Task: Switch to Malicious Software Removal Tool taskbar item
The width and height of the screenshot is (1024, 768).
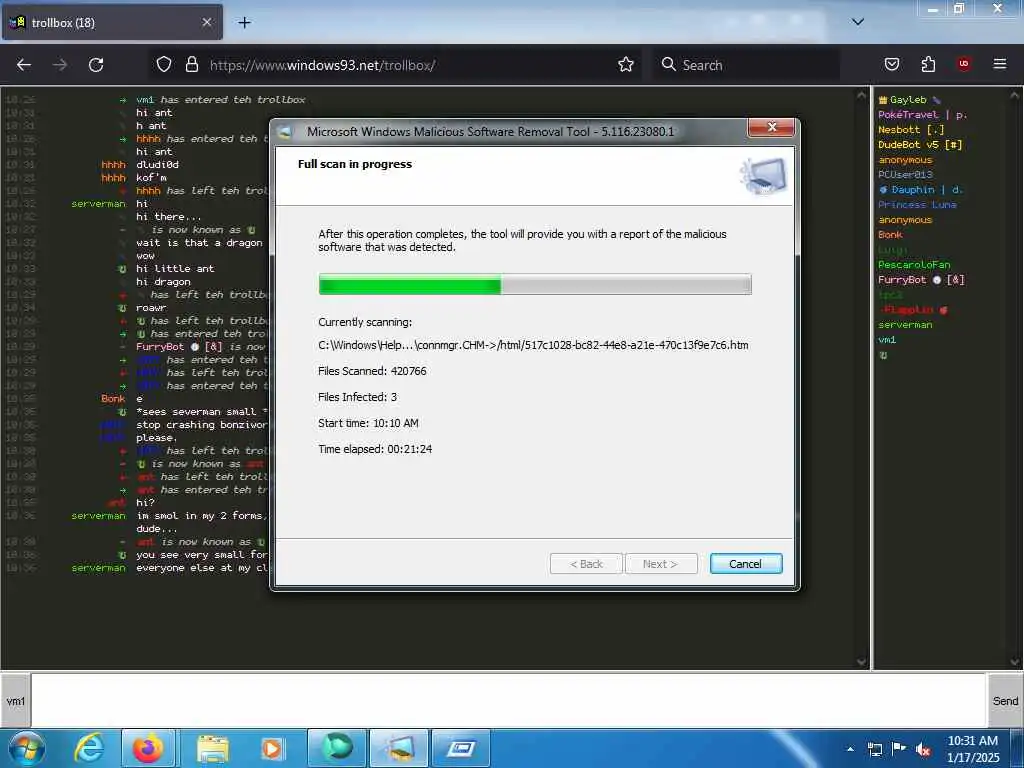Action: tap(399, 748)
